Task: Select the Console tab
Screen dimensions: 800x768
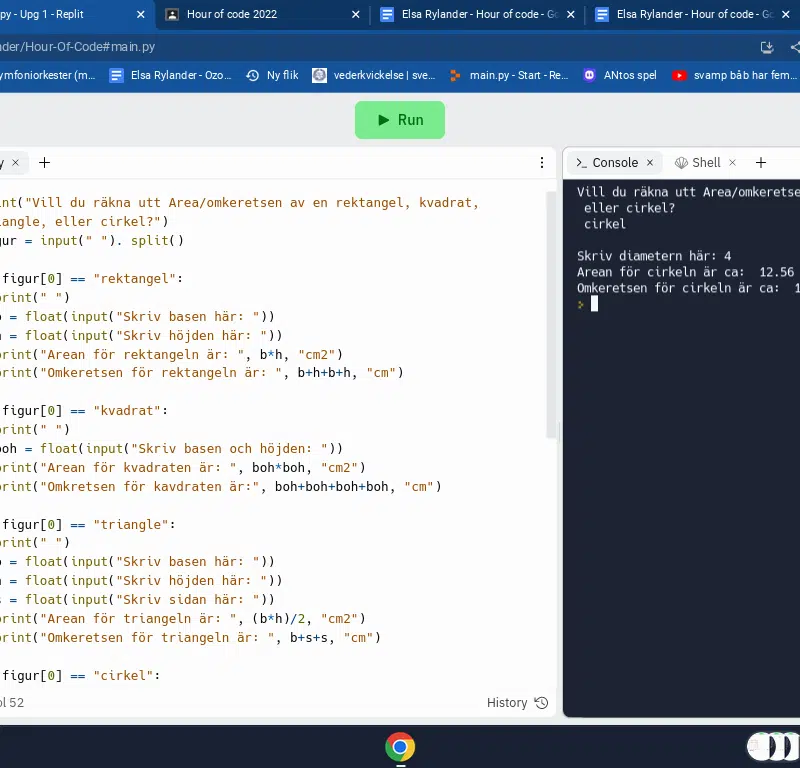Action: click(x=607, y=163)
